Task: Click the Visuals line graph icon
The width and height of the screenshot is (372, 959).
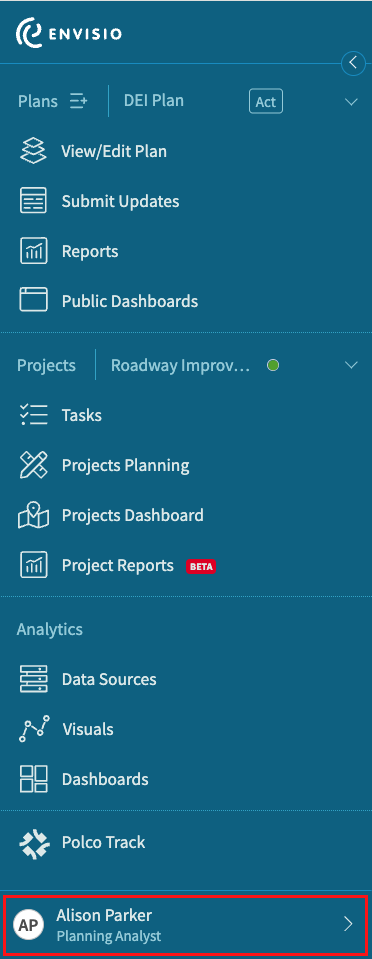Action: pos(34,729)
